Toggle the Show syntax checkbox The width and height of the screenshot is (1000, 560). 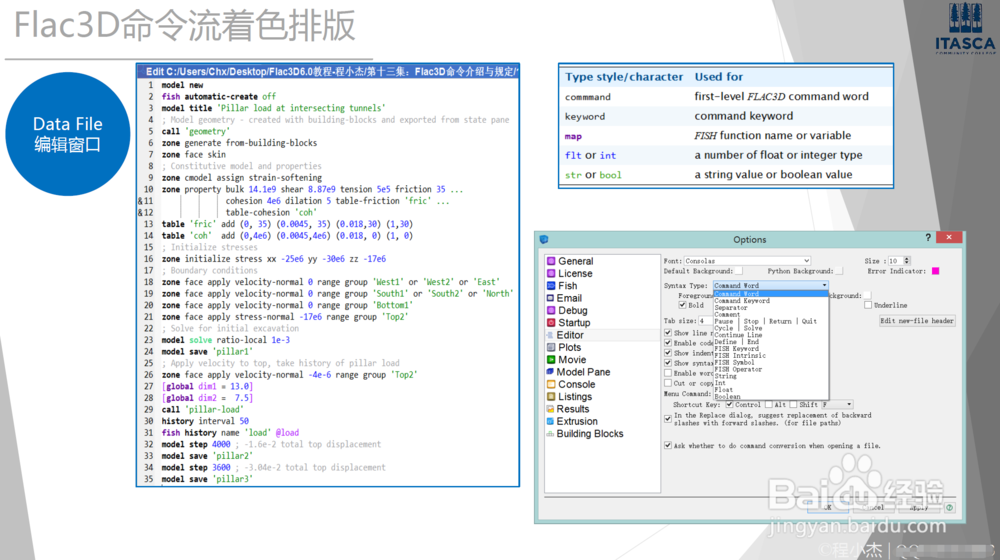coord(668,363)
